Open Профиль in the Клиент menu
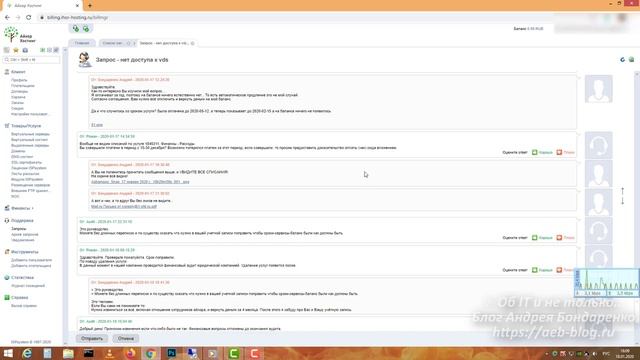This screenshot has width=640, height=360. (x=19, y=80)
